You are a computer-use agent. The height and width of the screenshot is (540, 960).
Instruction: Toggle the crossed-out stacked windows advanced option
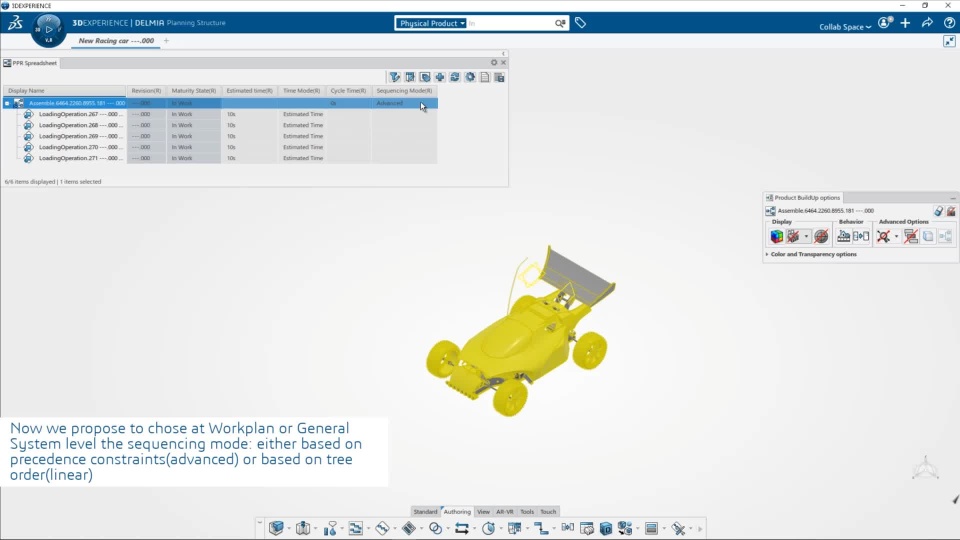pyautogui.click(x=911, y=236)
